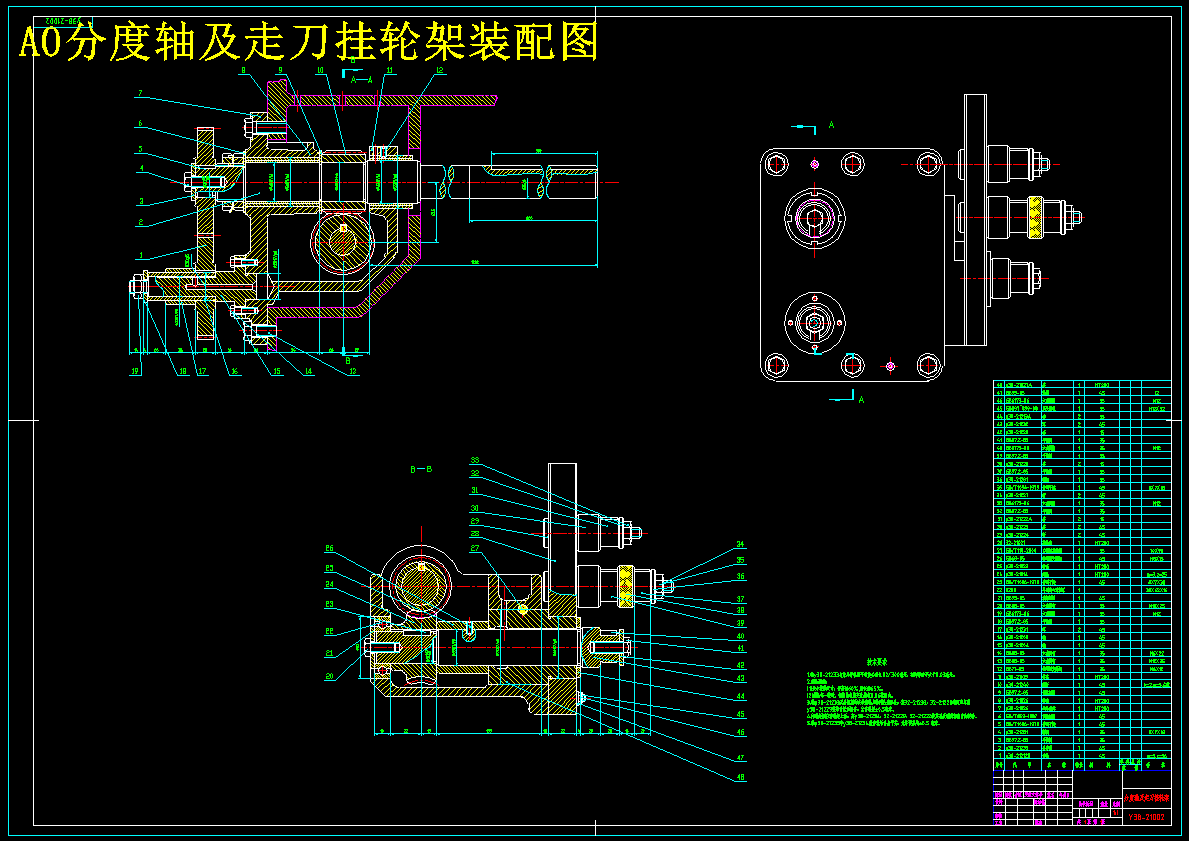The image size is (1189, 841).
Task: Select callout number 37 right of B—B view
Action: (x=740, y=599)
